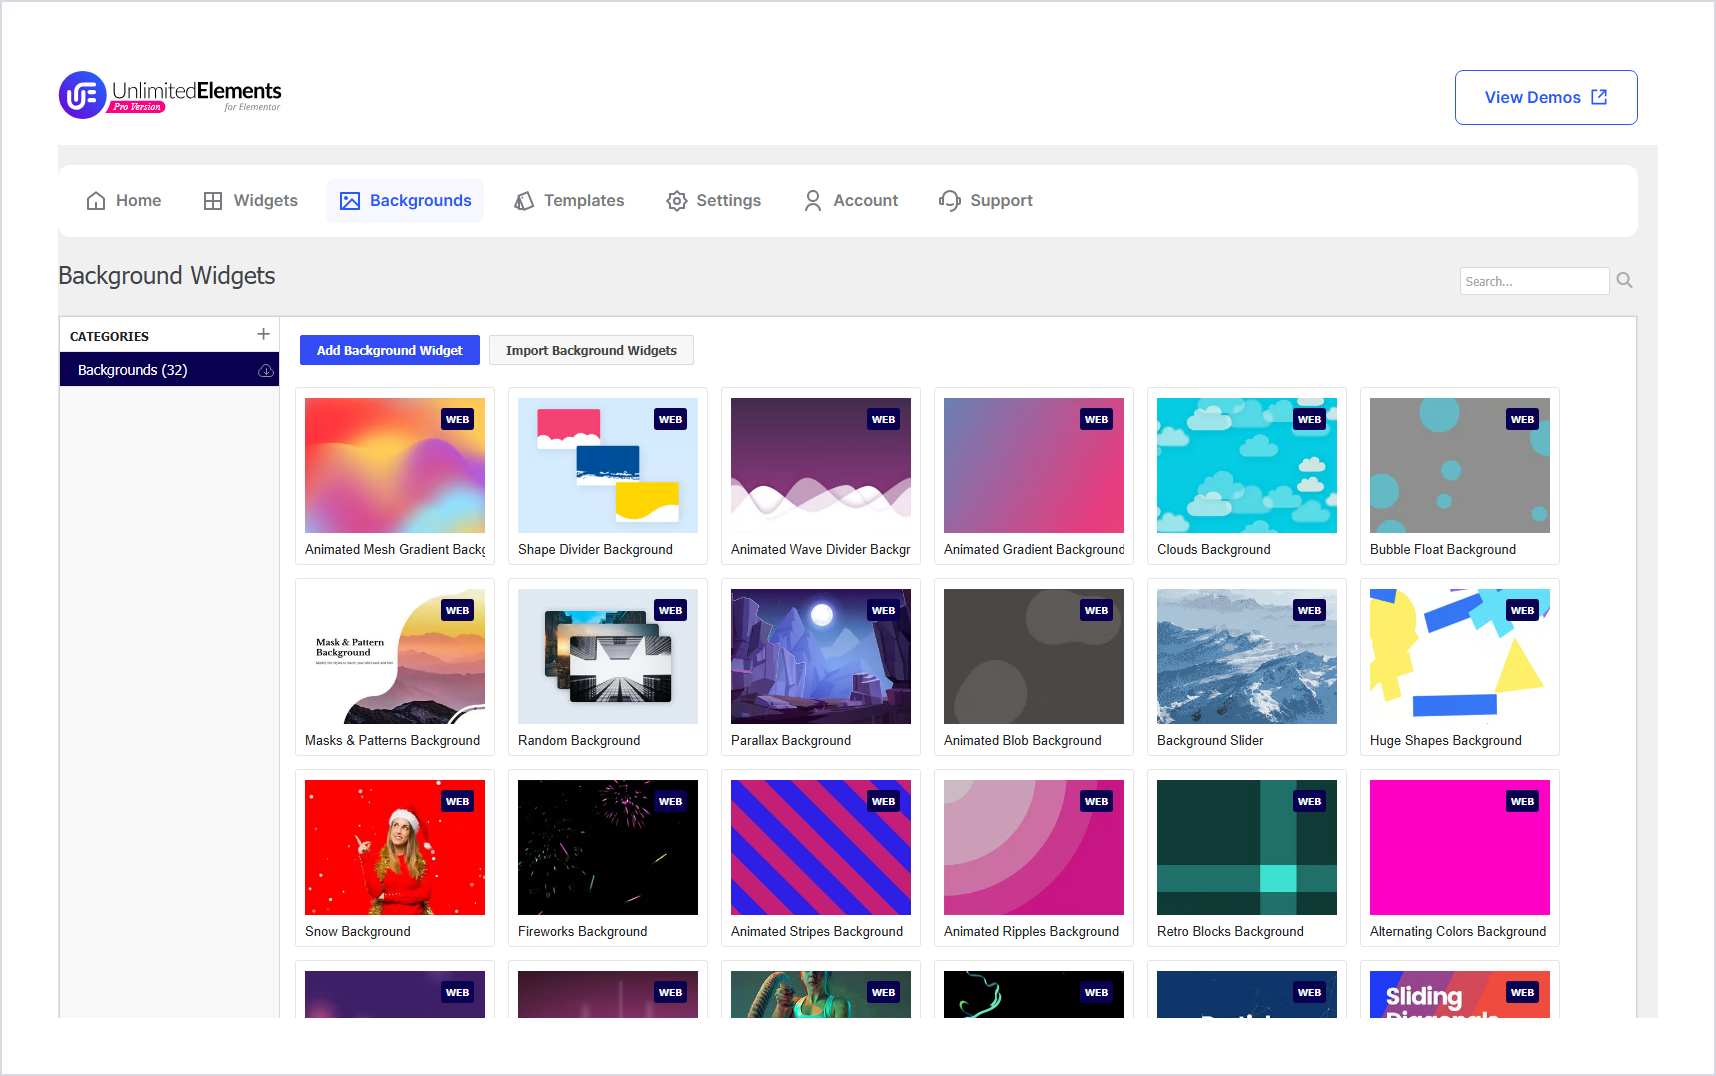Click the Settings gear icon

677,201
